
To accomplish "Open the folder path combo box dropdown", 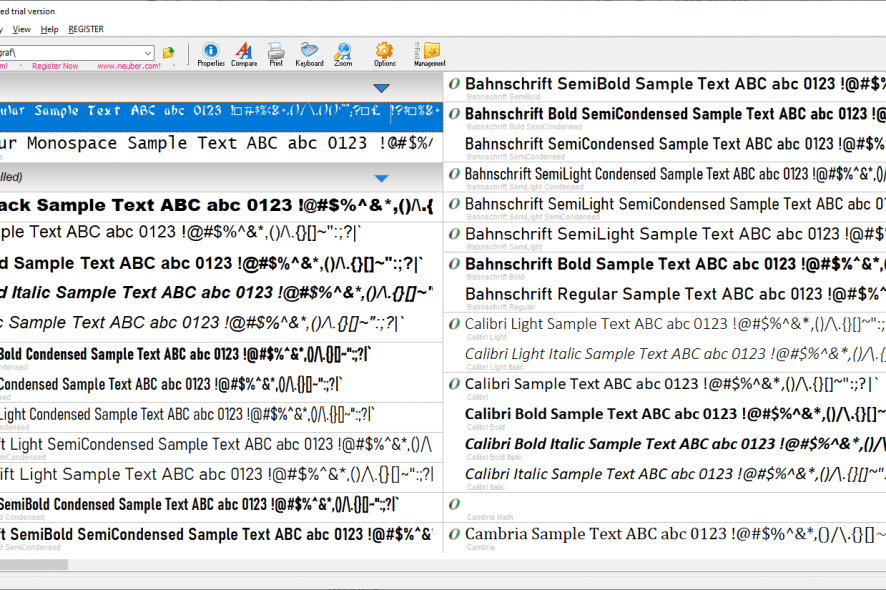I will 147,53.
